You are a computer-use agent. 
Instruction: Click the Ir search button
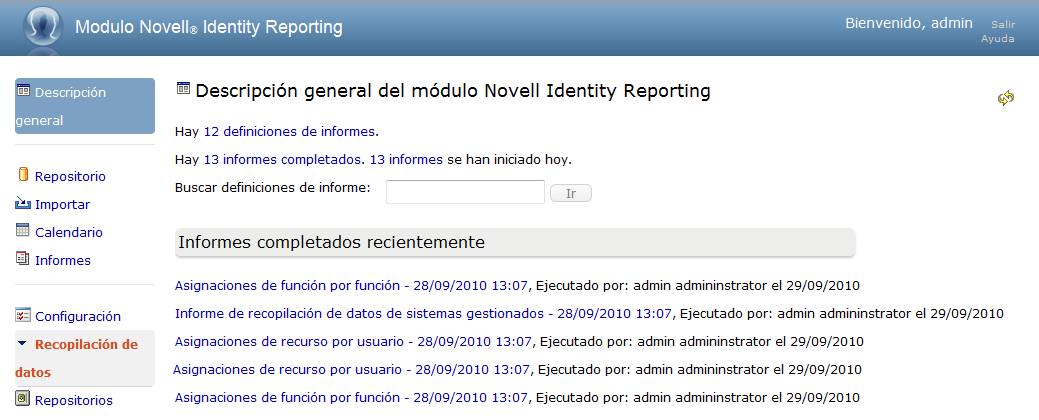(x=571, y=193)
